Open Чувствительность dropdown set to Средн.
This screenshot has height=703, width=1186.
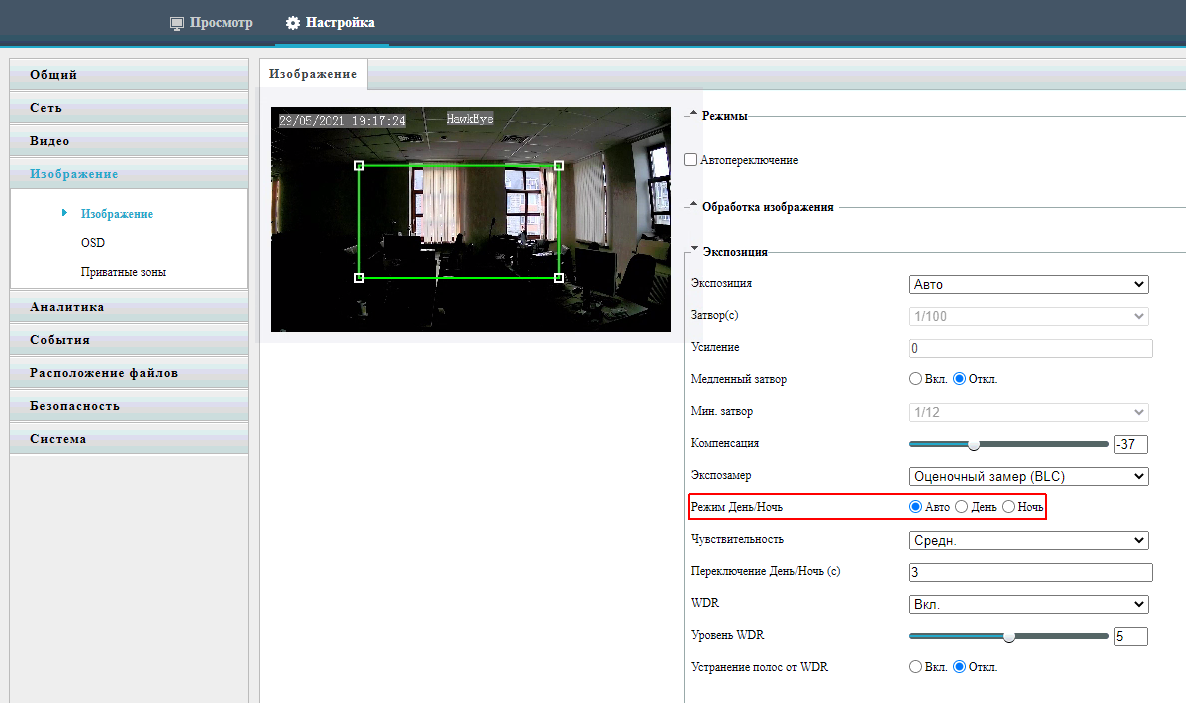click(x=1029, y=540)
